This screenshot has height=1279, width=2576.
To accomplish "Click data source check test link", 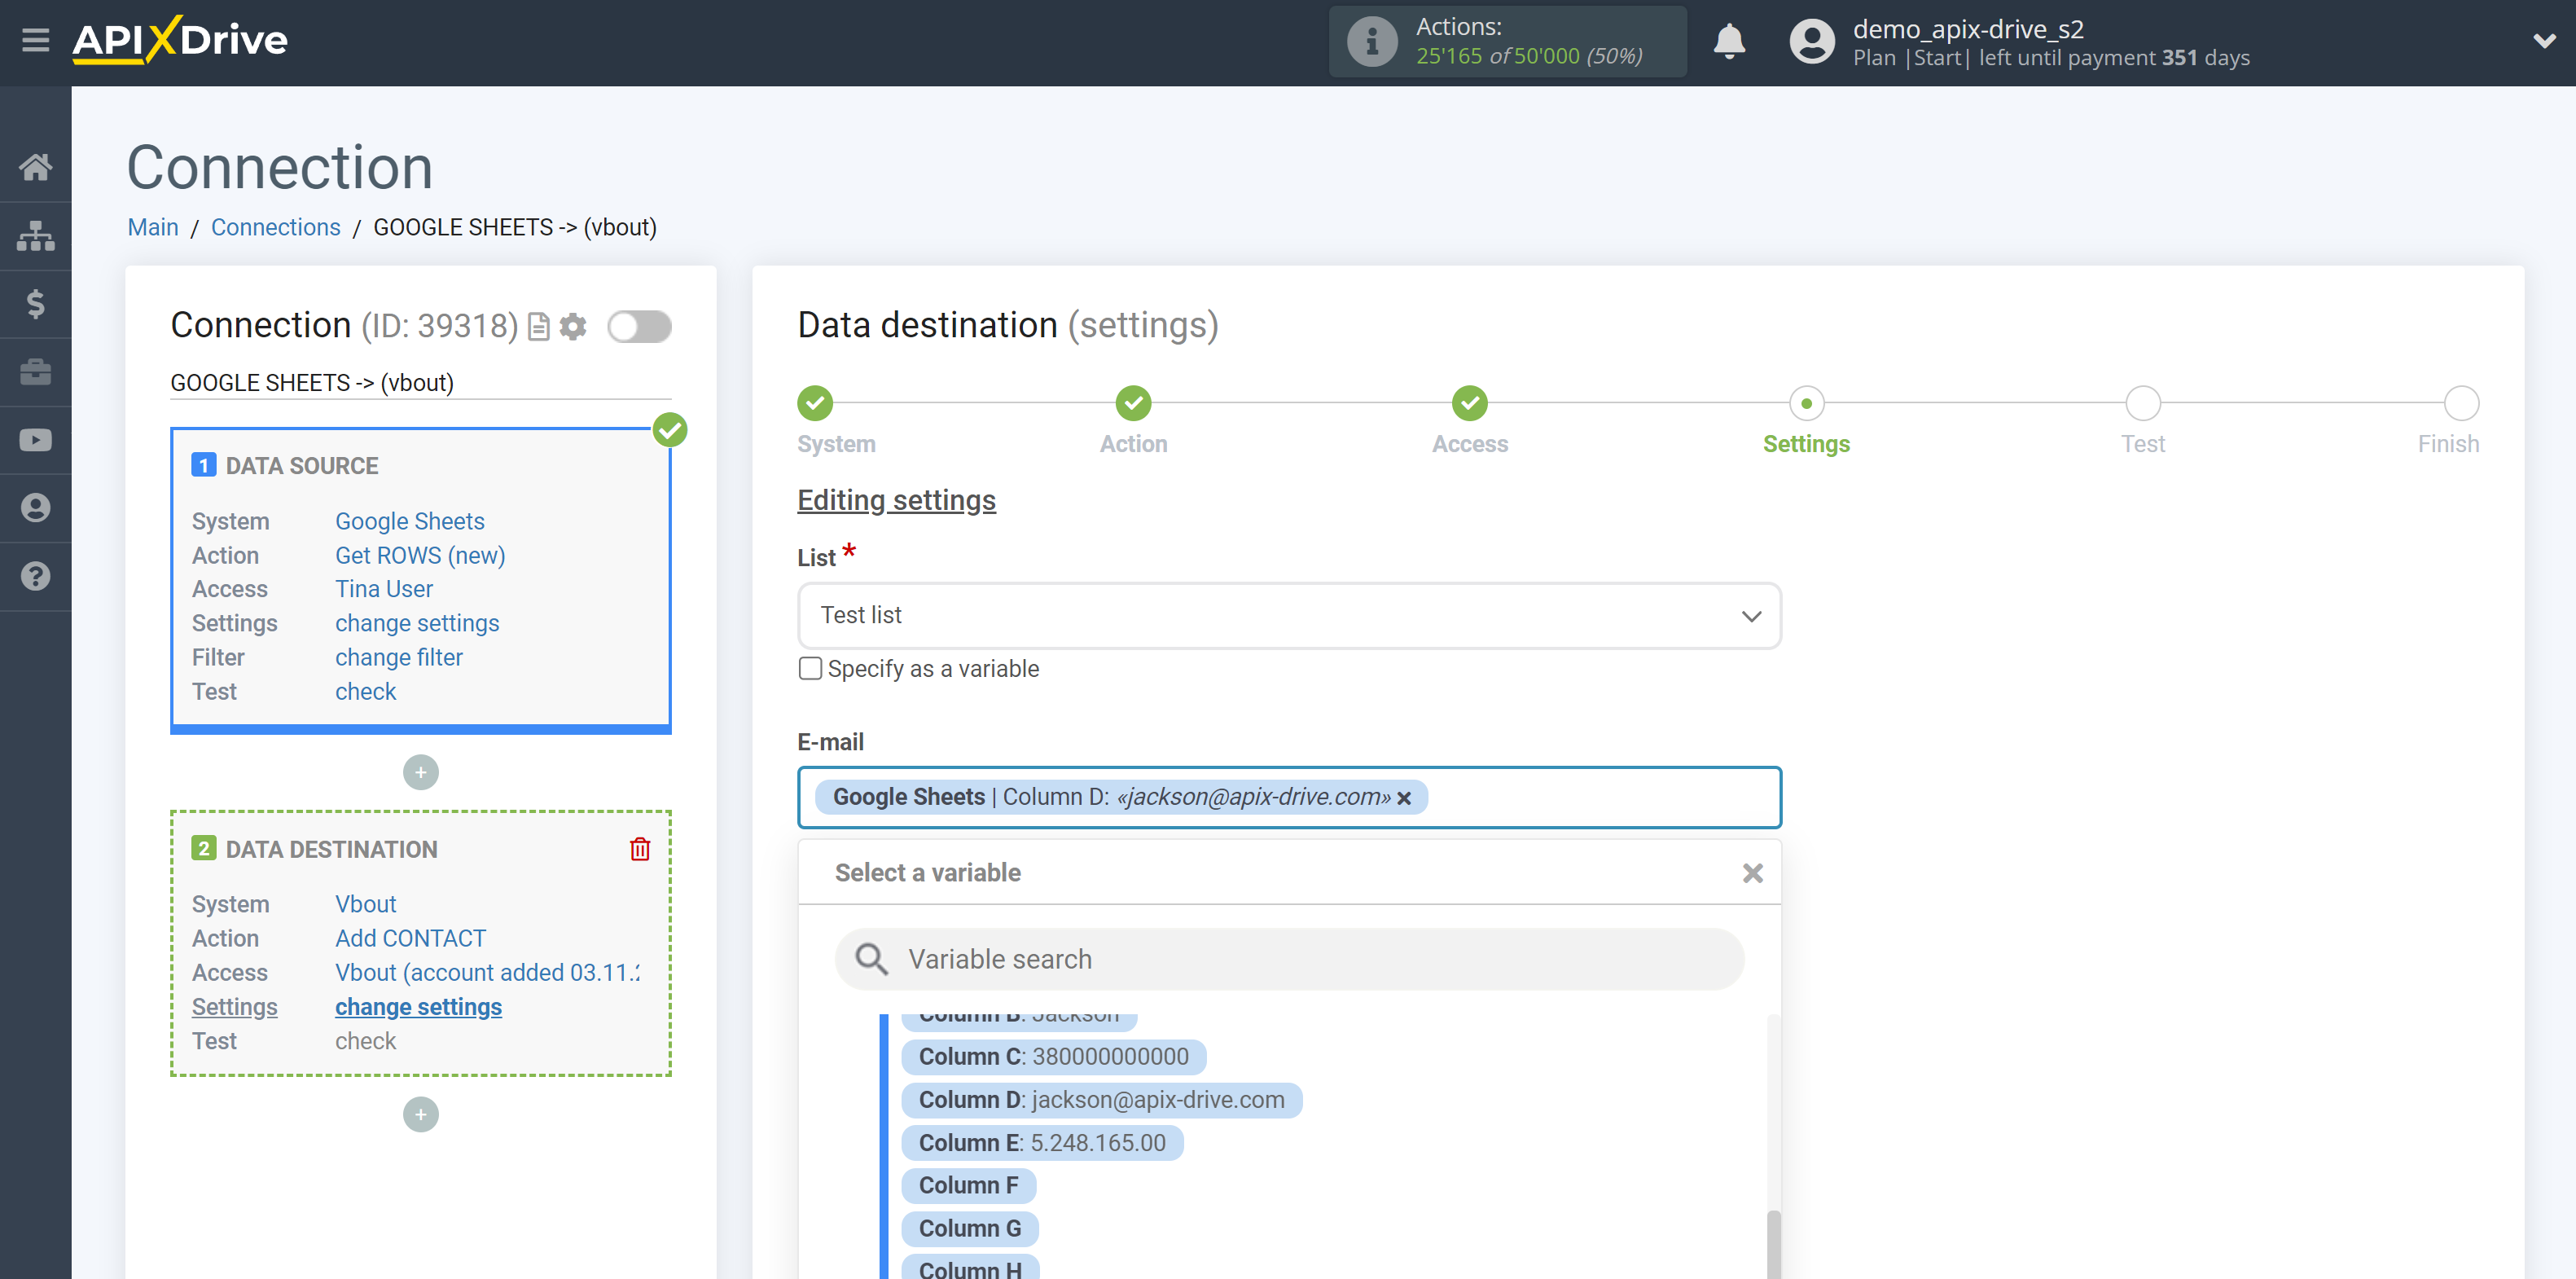I will click(365, 691).
